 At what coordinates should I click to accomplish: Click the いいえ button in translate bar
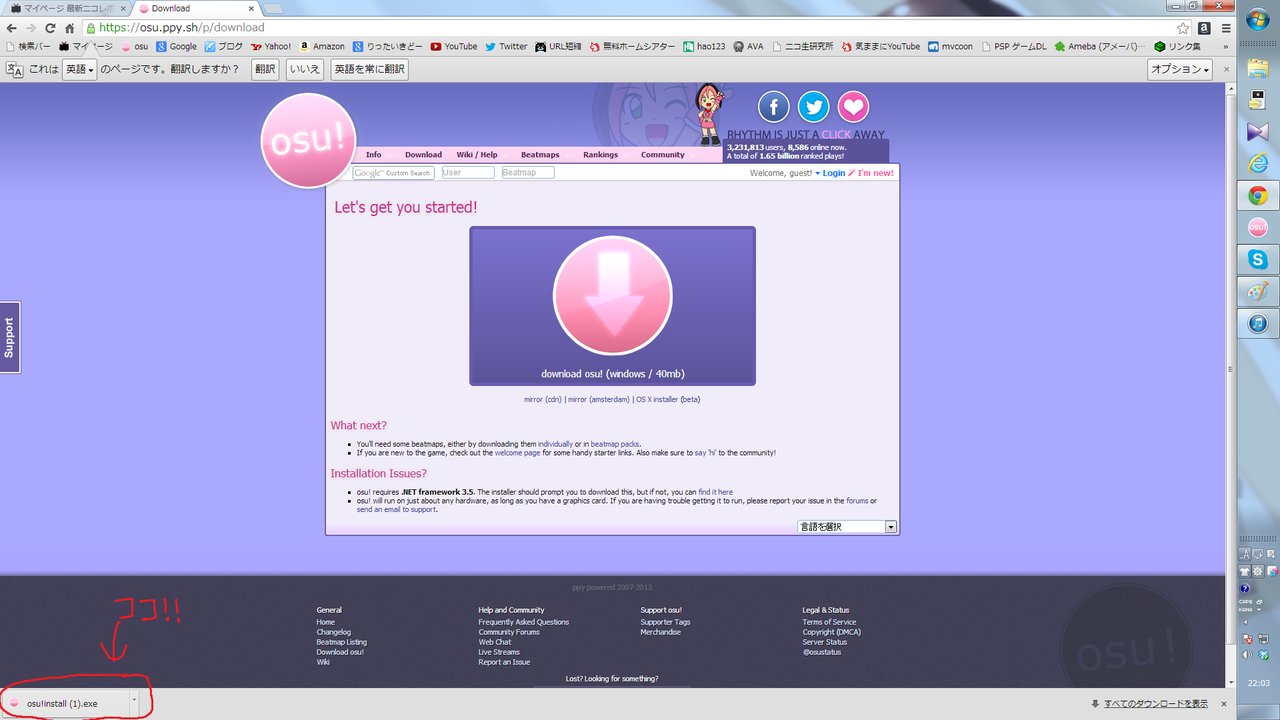[304, 69]
